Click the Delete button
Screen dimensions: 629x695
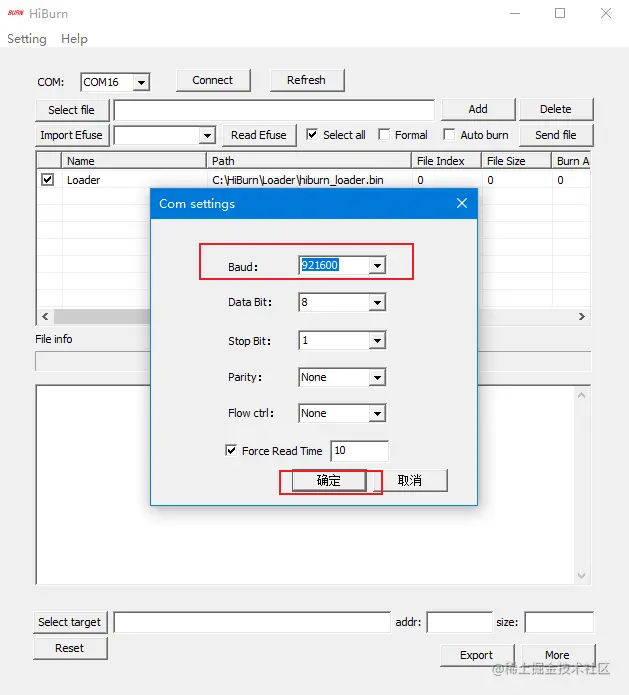tap(555, 109)
